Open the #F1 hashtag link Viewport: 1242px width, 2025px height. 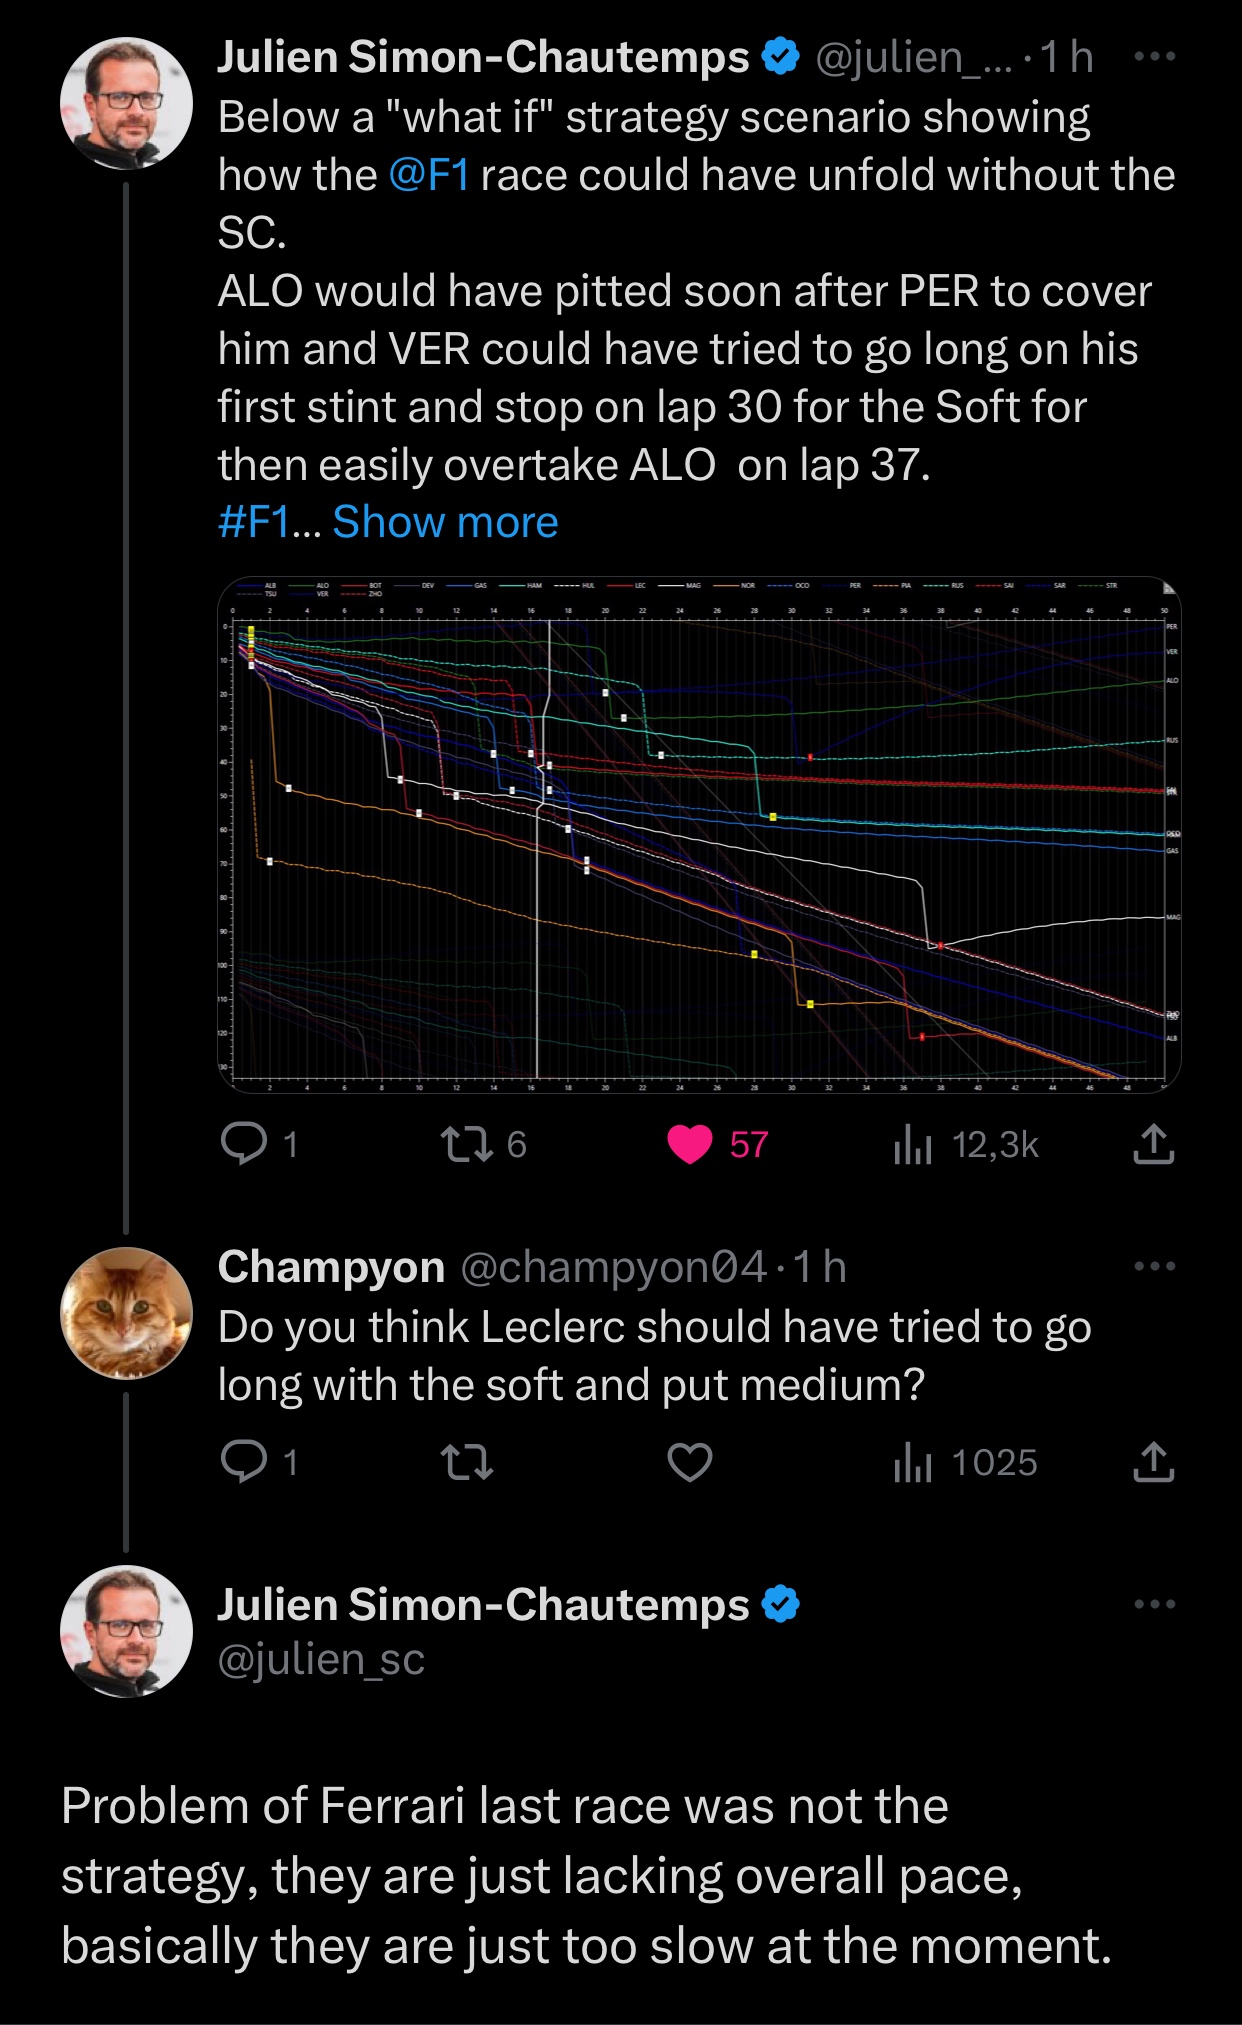tap(253, 522)
